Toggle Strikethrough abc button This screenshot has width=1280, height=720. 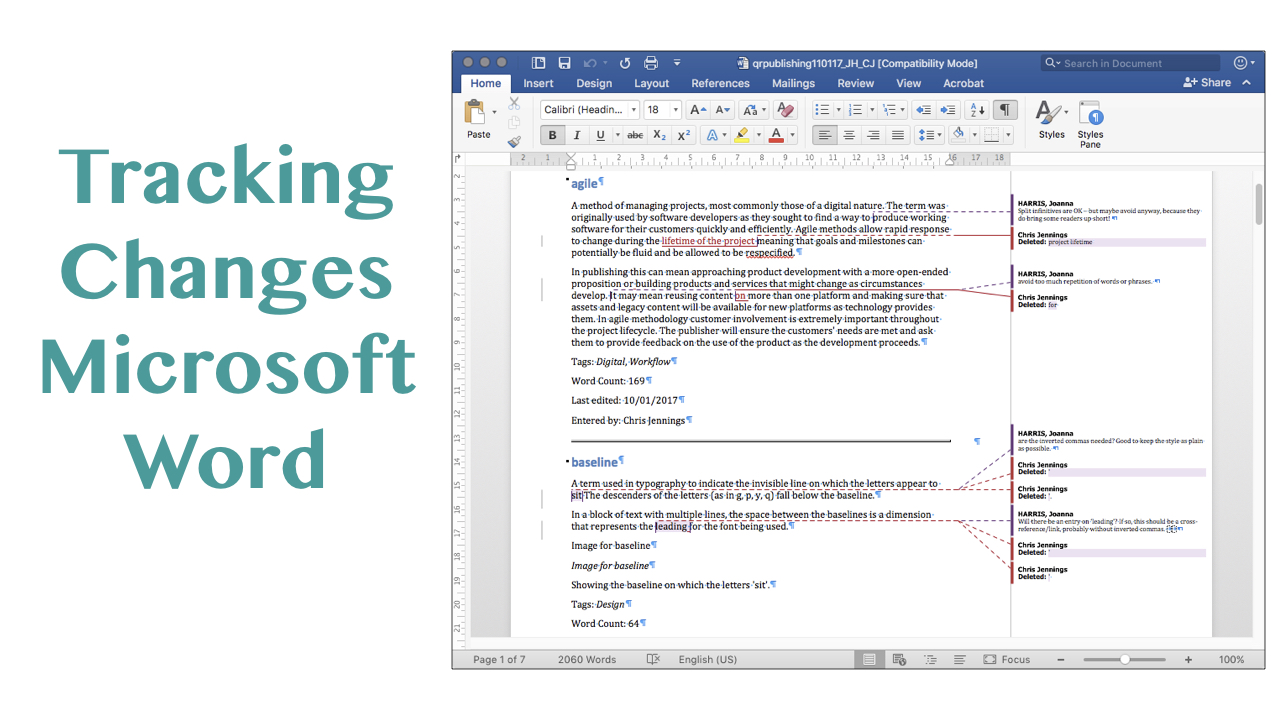635,135
